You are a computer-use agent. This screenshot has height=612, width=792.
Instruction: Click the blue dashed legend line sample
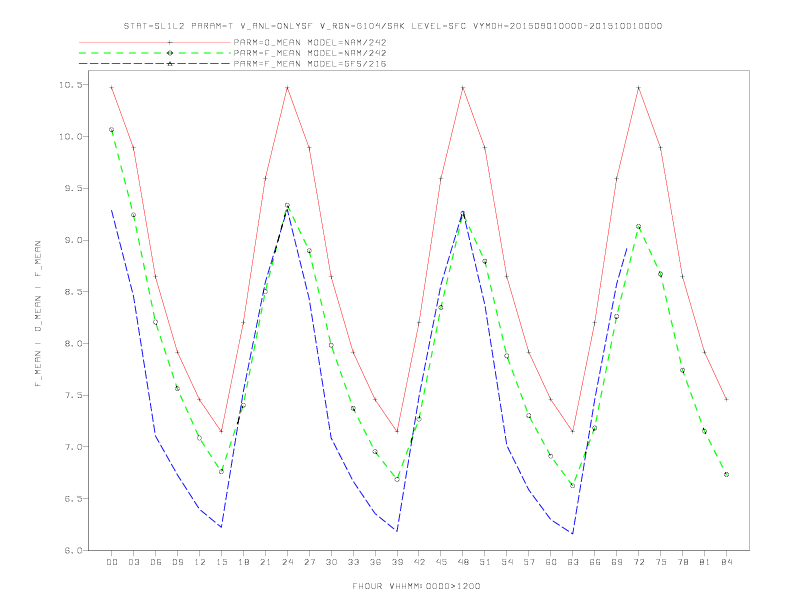pyautogui.click(x=155, y=64)
